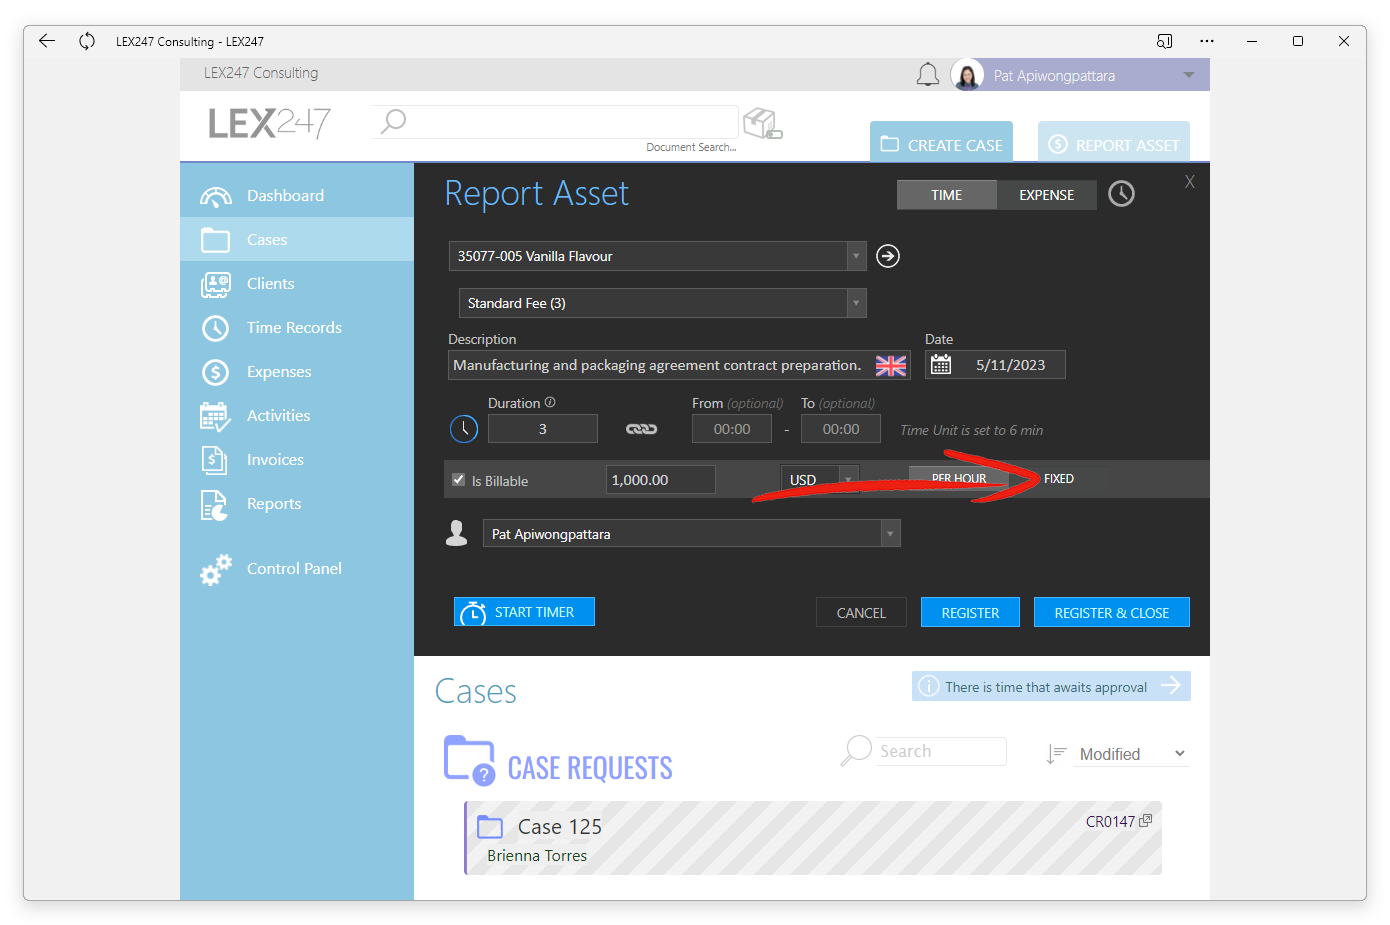Switch rate mode to FIXED

[1059, 479]
